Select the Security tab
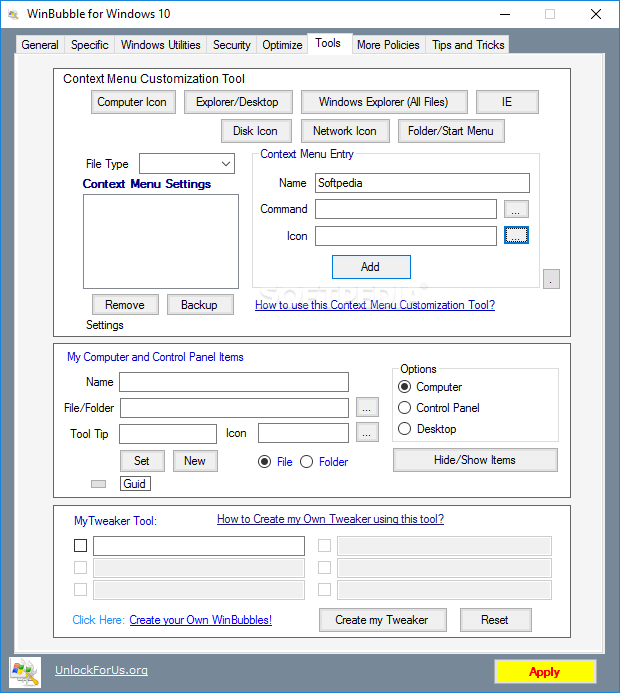The width and height of the screenshot is (620, 693). coord(232,45)
